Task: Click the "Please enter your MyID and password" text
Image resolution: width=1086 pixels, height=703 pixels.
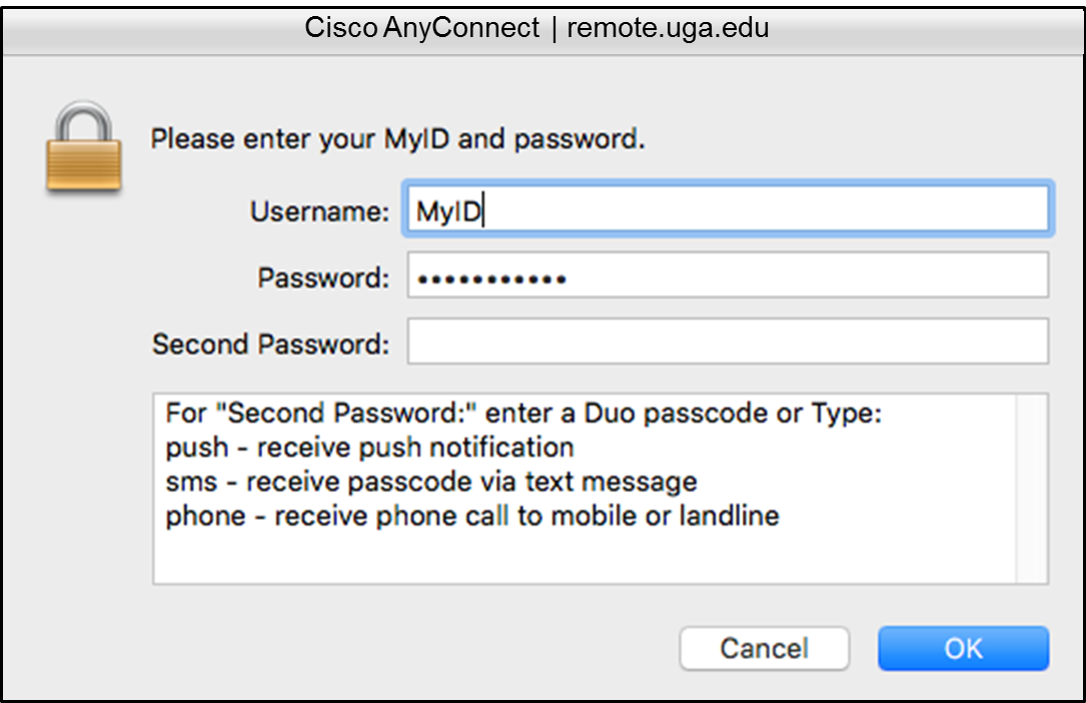Action: coord(398,139)
